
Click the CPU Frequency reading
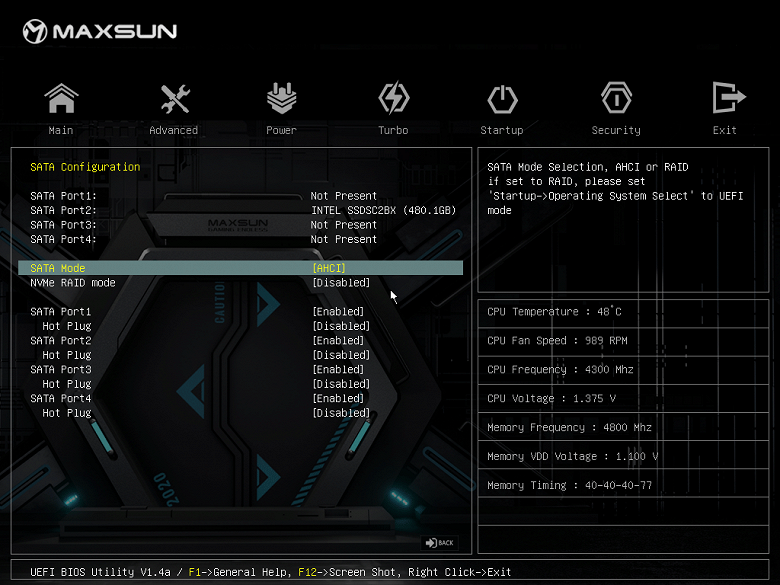(560, 369)
